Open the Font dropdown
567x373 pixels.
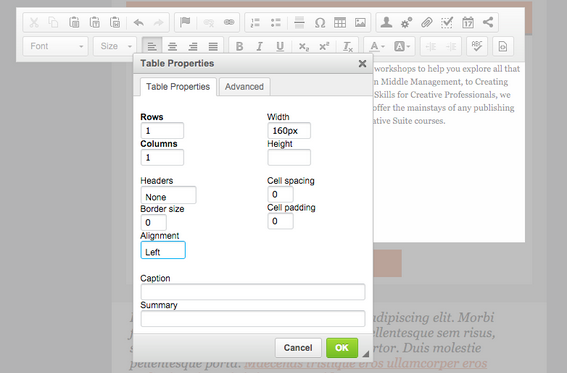(x=56, y=46)
